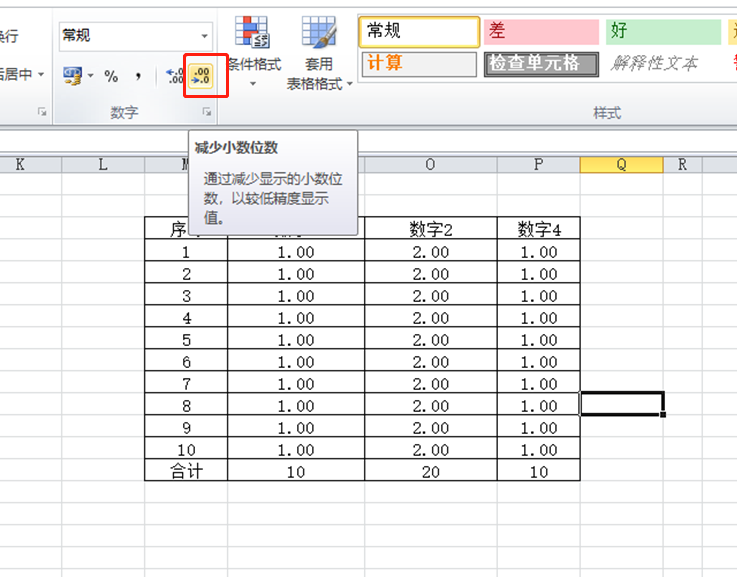This screenshot has height=577, width=737.
Task: Select the 数字4 total cell showing 10
Action: tap(539, 471)
